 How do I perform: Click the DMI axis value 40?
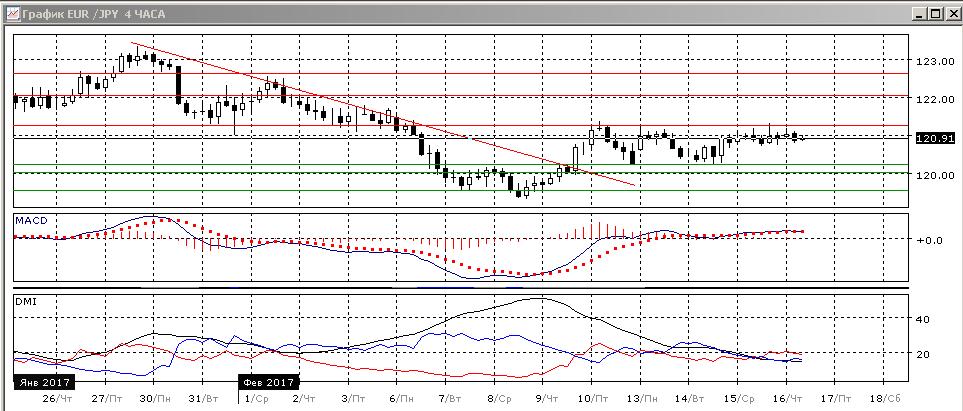click(923, 319)
